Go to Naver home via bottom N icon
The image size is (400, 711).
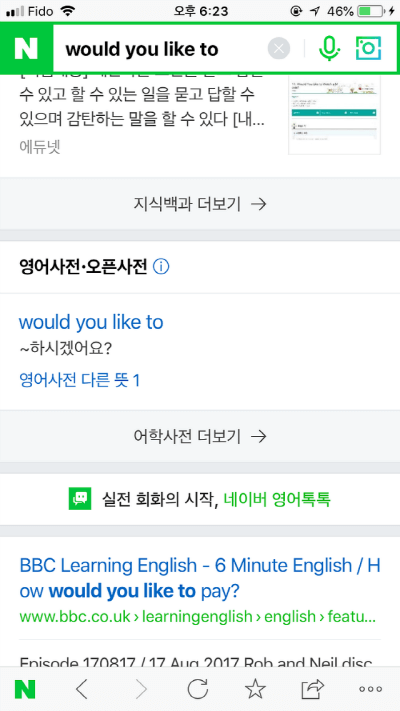point(25,689)
